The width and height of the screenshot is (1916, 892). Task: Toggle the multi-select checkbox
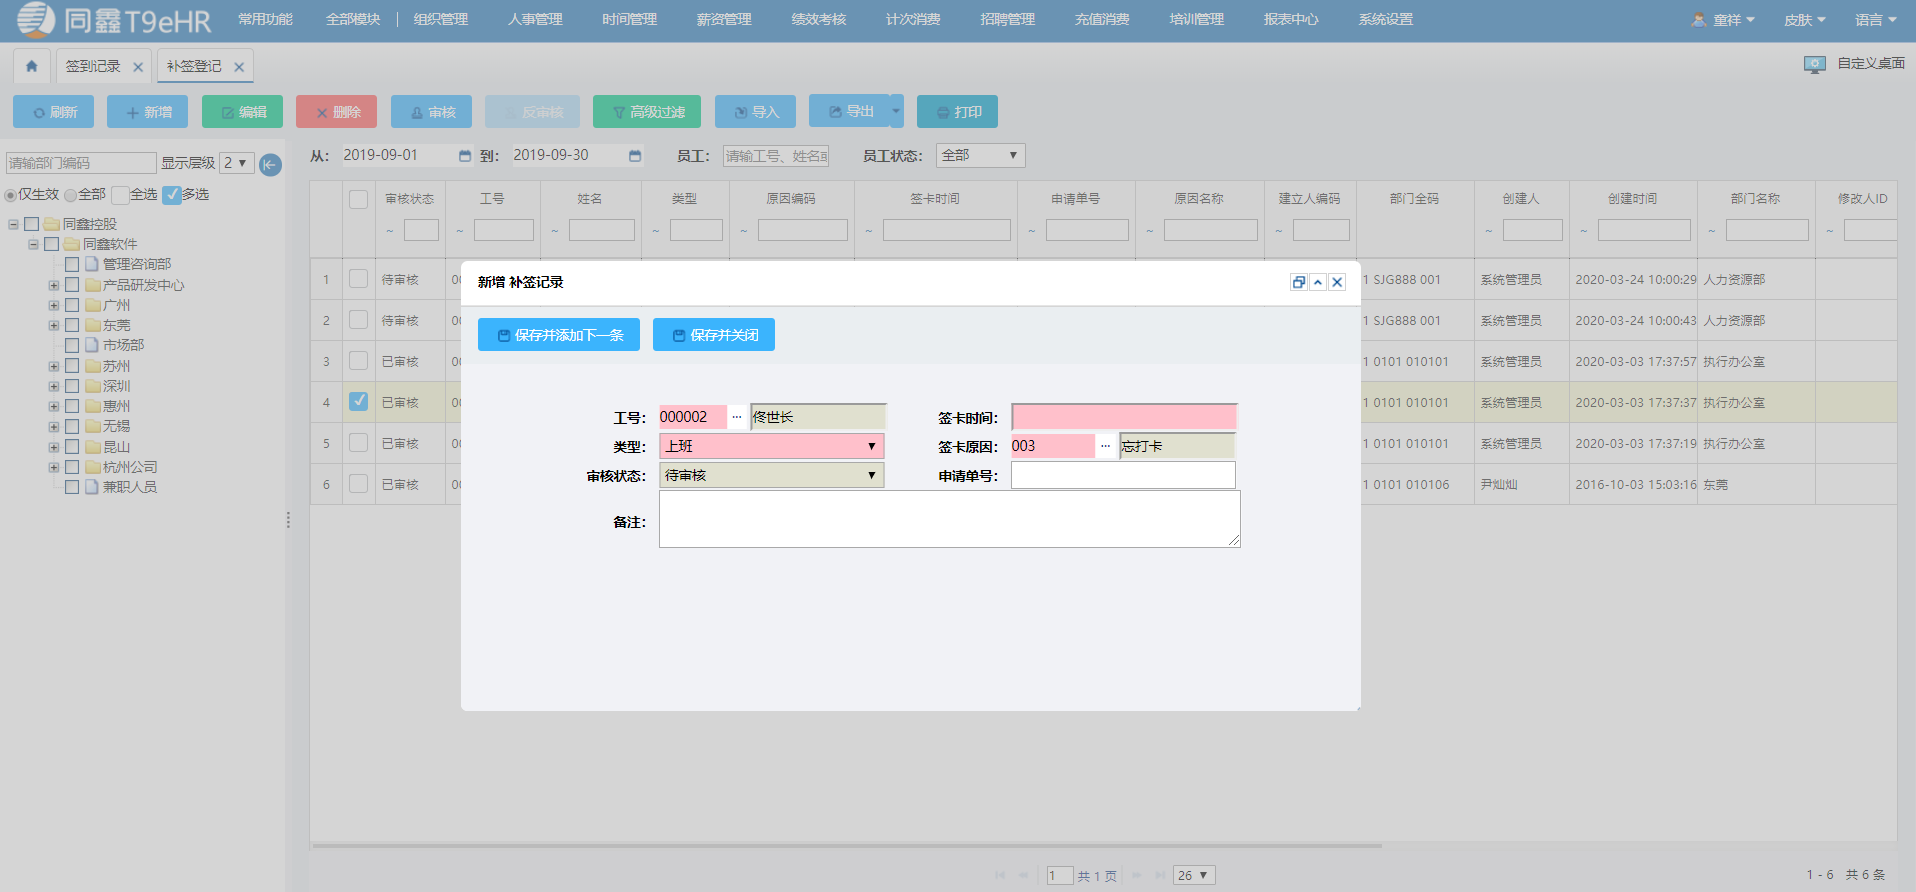click(x=172, y=195)
